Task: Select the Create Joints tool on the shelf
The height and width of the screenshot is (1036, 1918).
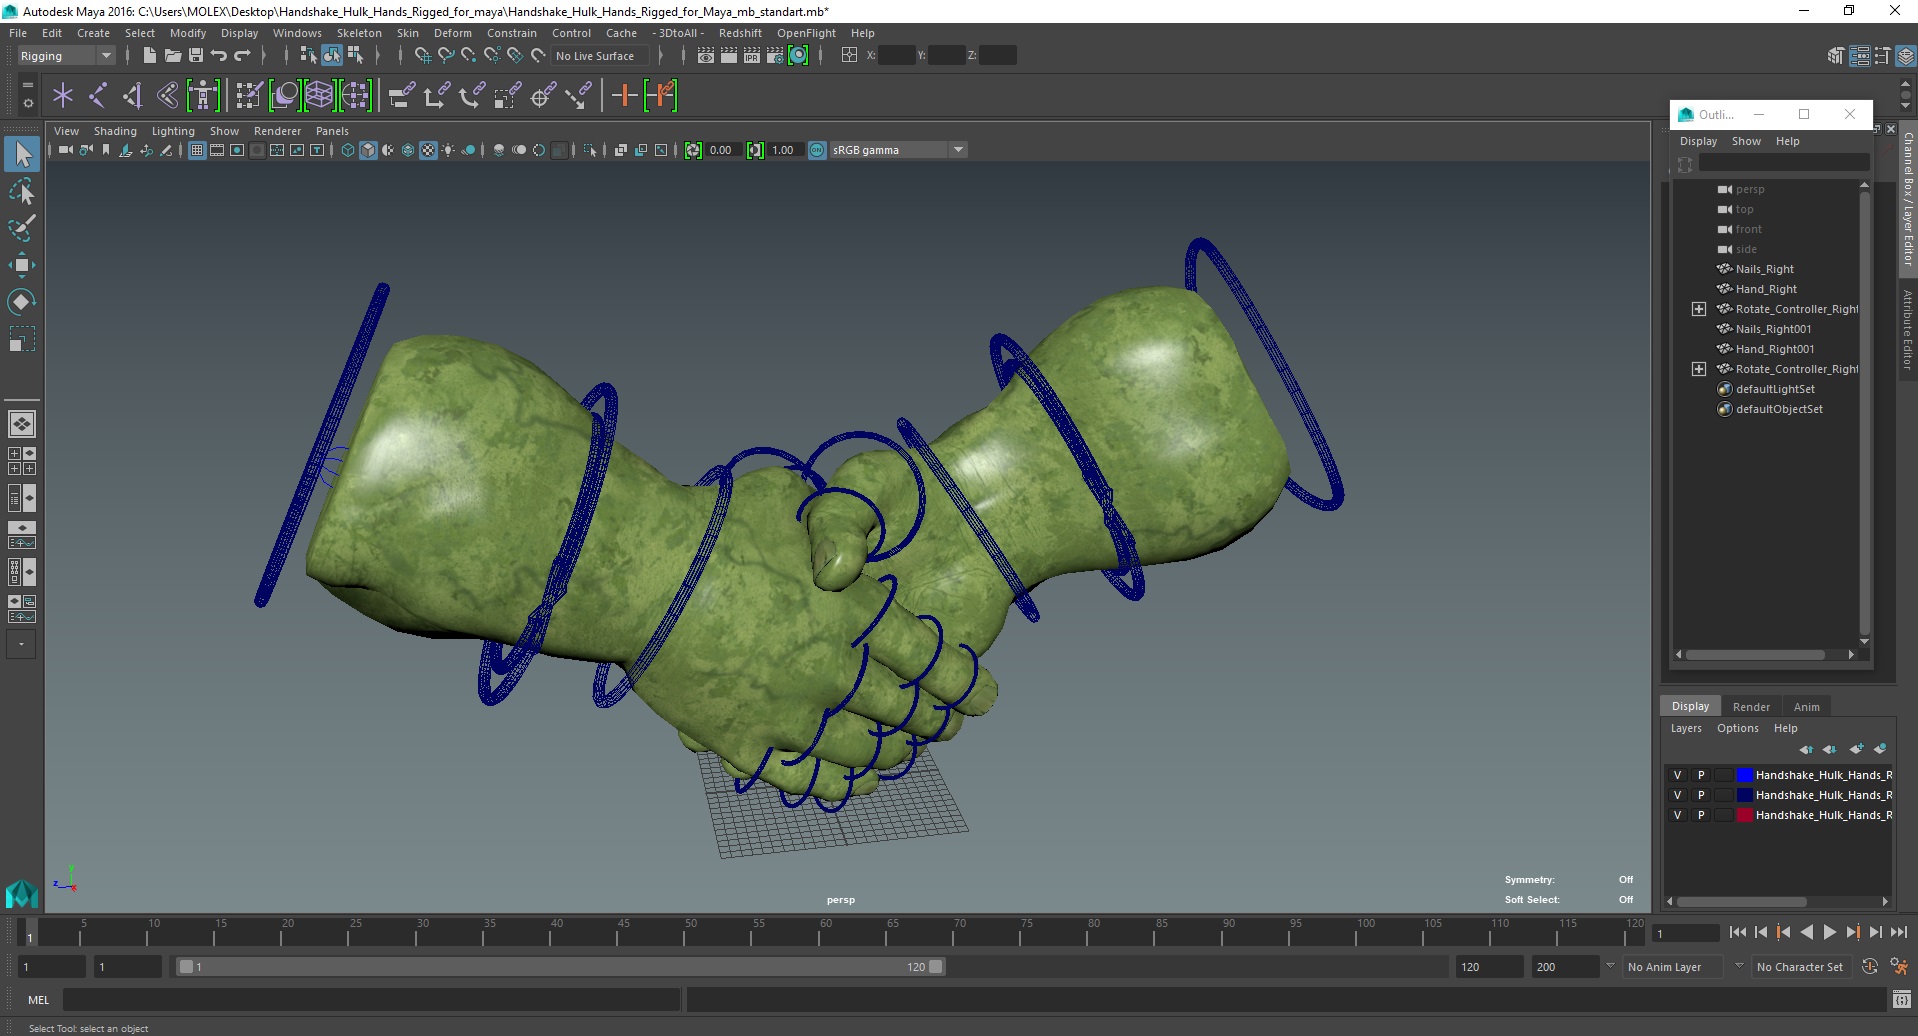Action: (98, 96)
